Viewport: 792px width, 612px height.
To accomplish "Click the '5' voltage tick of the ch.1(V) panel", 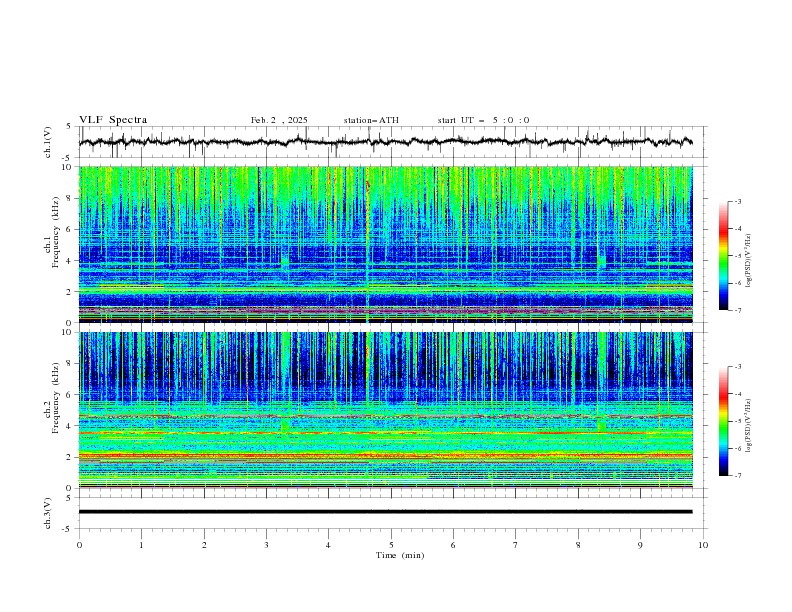I will pos(69,126).
